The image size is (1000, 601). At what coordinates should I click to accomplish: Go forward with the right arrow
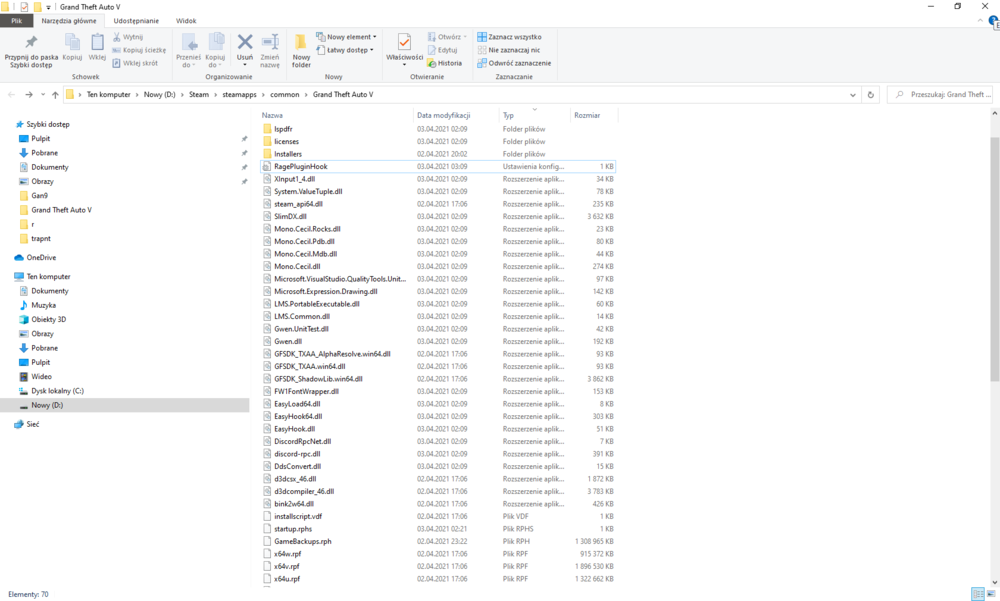tap(29, 94)
